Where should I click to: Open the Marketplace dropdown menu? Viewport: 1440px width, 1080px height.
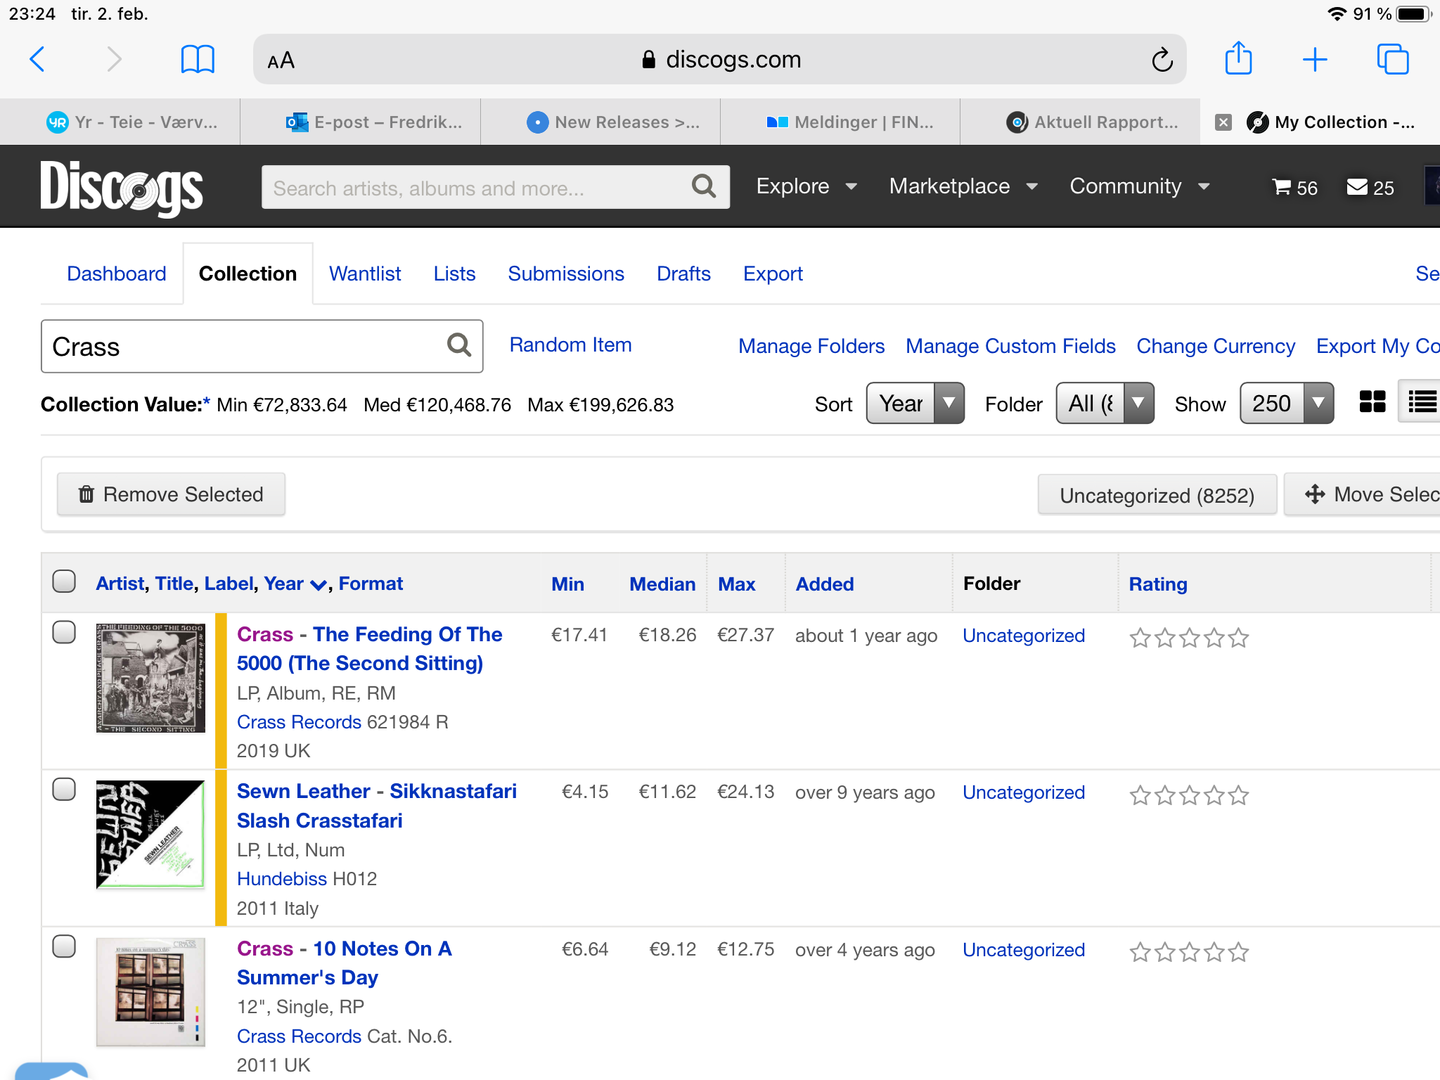(963, 187)
